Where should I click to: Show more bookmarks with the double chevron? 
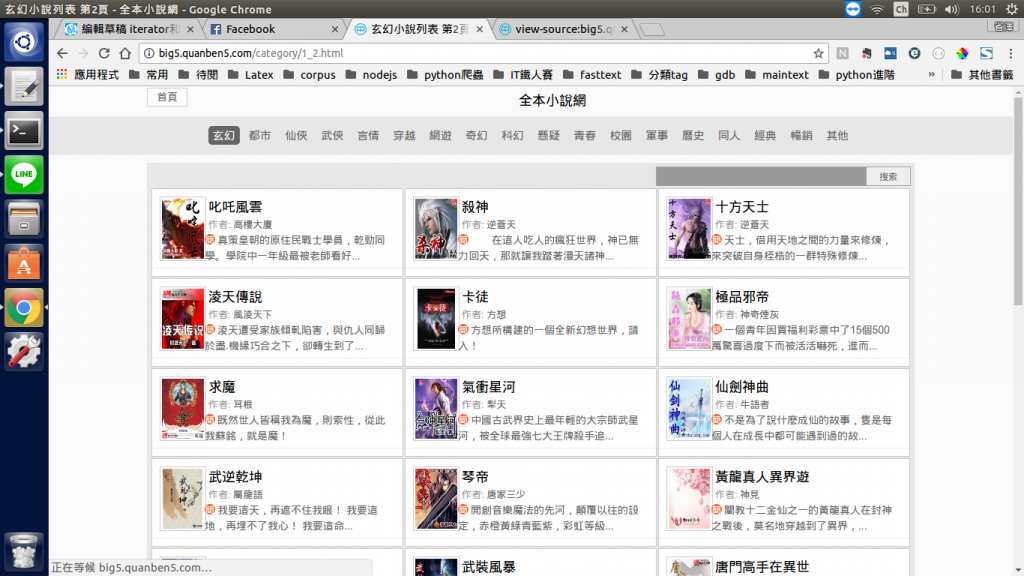pyautogui.click(x=931, y=74)
